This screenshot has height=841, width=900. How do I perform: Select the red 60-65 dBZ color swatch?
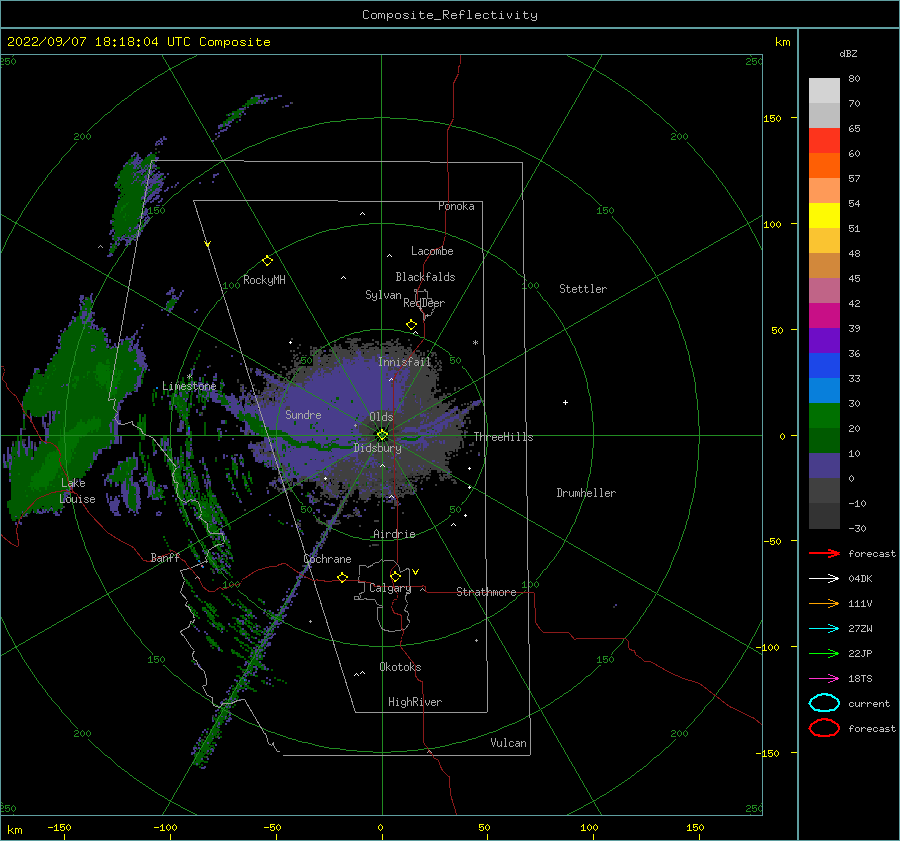824,141
